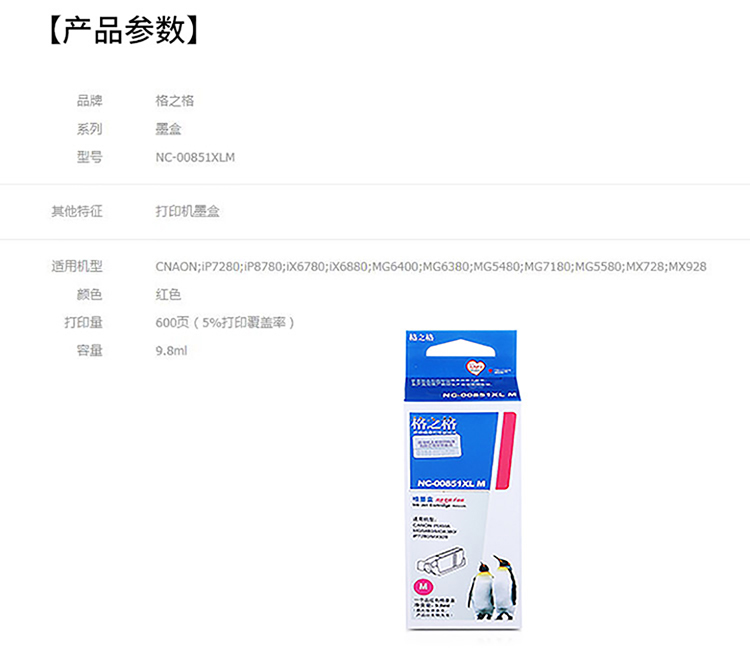The width and height of the screenshot is (750, 658).
Task: Click the 其他特征 label
Action: [x=77, y=211]
